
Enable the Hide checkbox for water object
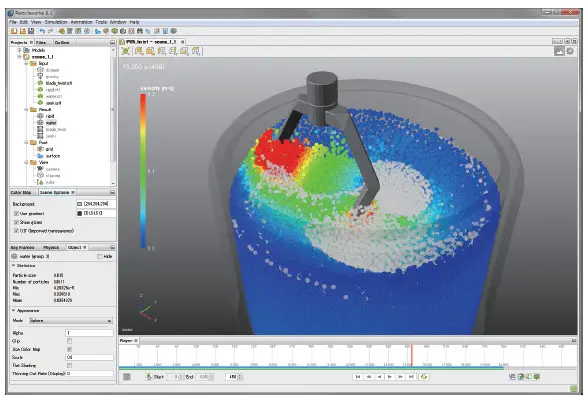pos(99,256)
